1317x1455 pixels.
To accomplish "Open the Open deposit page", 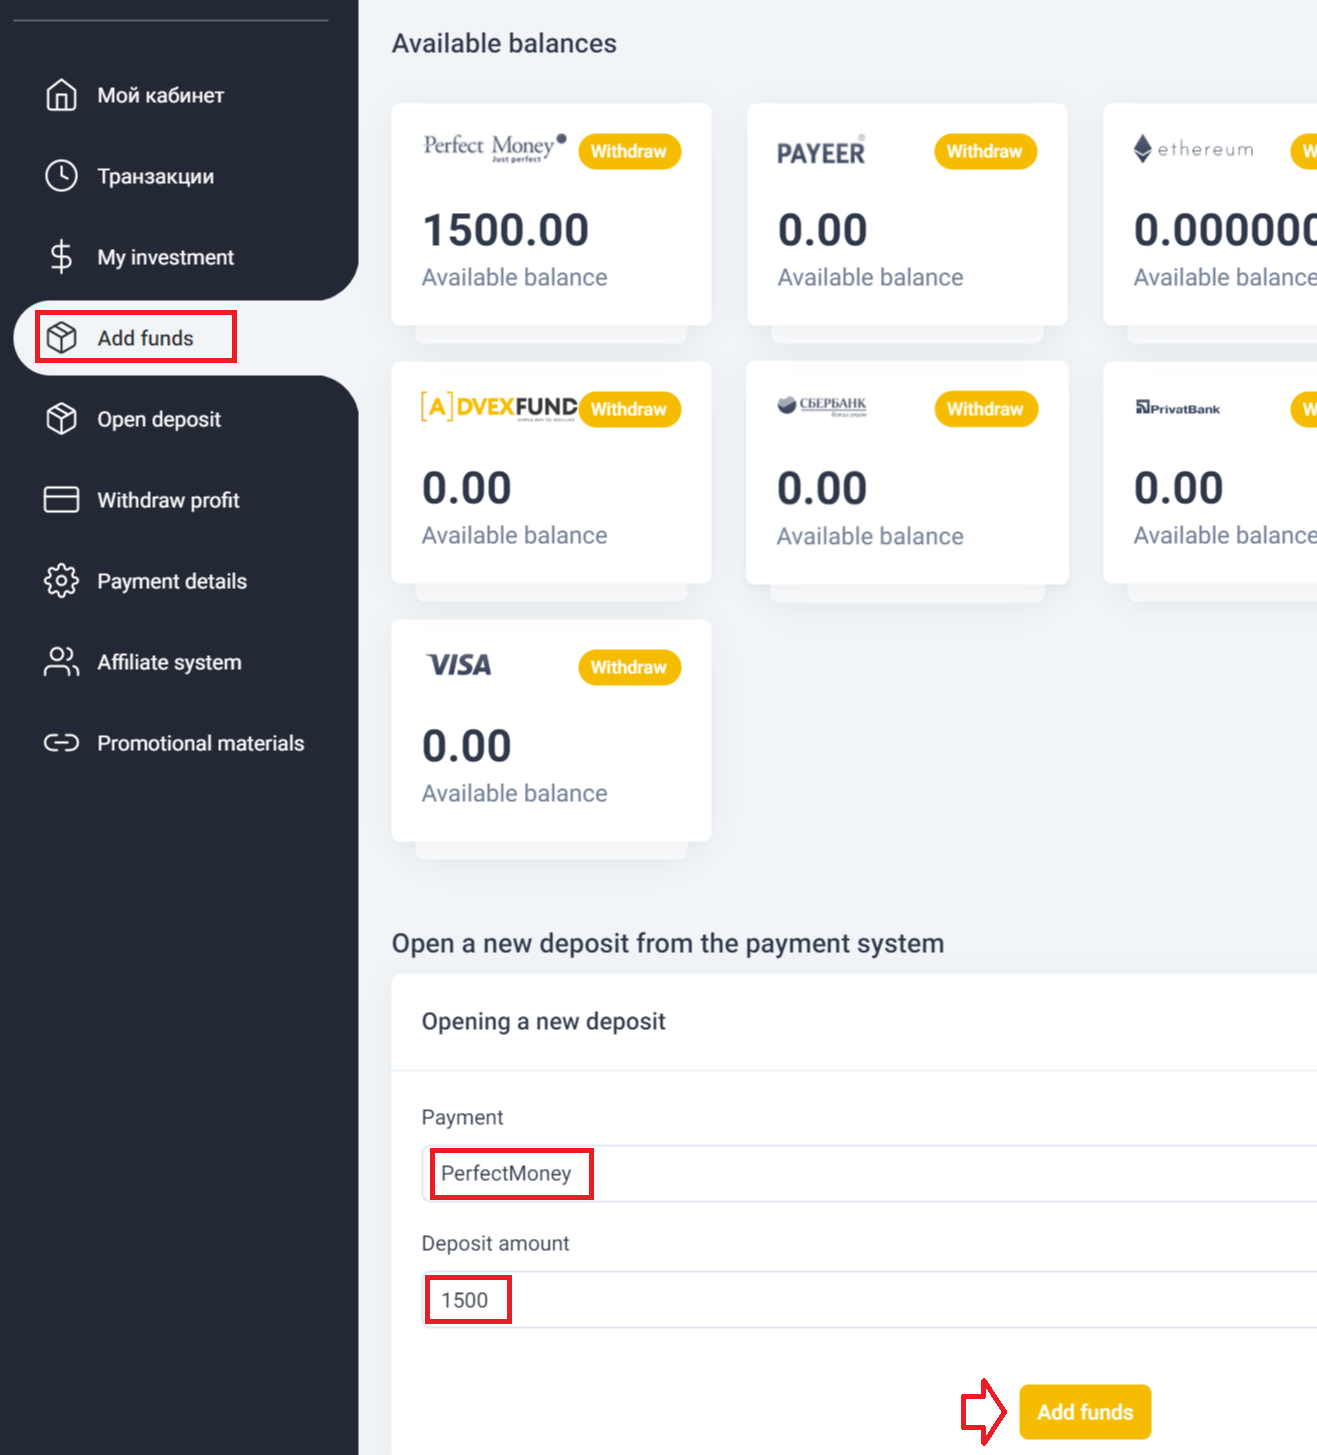I will [x=159, y=419].
